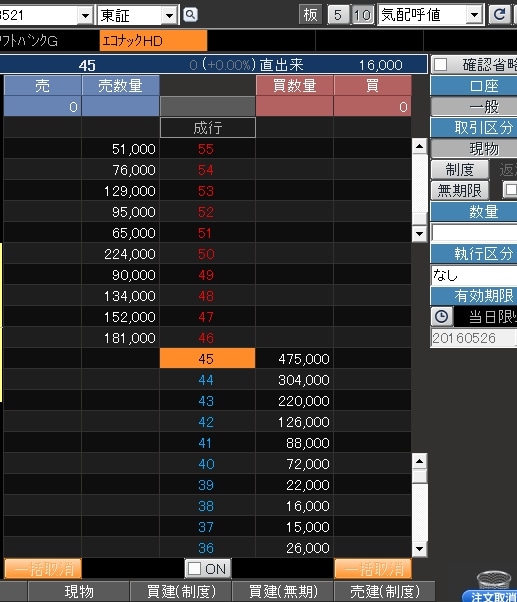Switch to 5-level quote depth
This screenshot has width=517, height=602.
coord(338,15)
